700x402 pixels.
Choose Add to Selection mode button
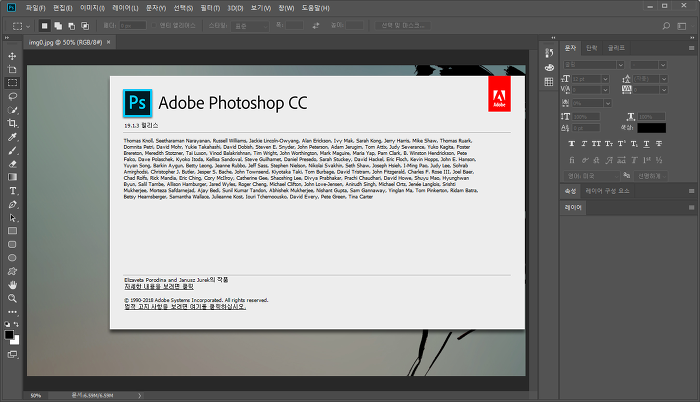[x=58, y=26]
